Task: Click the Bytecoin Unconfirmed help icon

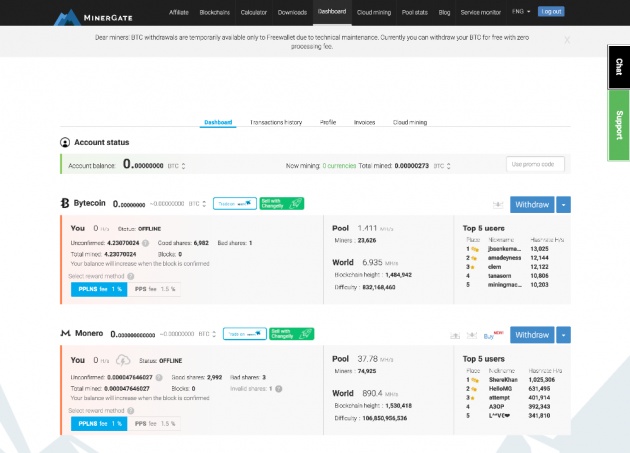Action: click(145, 243)
